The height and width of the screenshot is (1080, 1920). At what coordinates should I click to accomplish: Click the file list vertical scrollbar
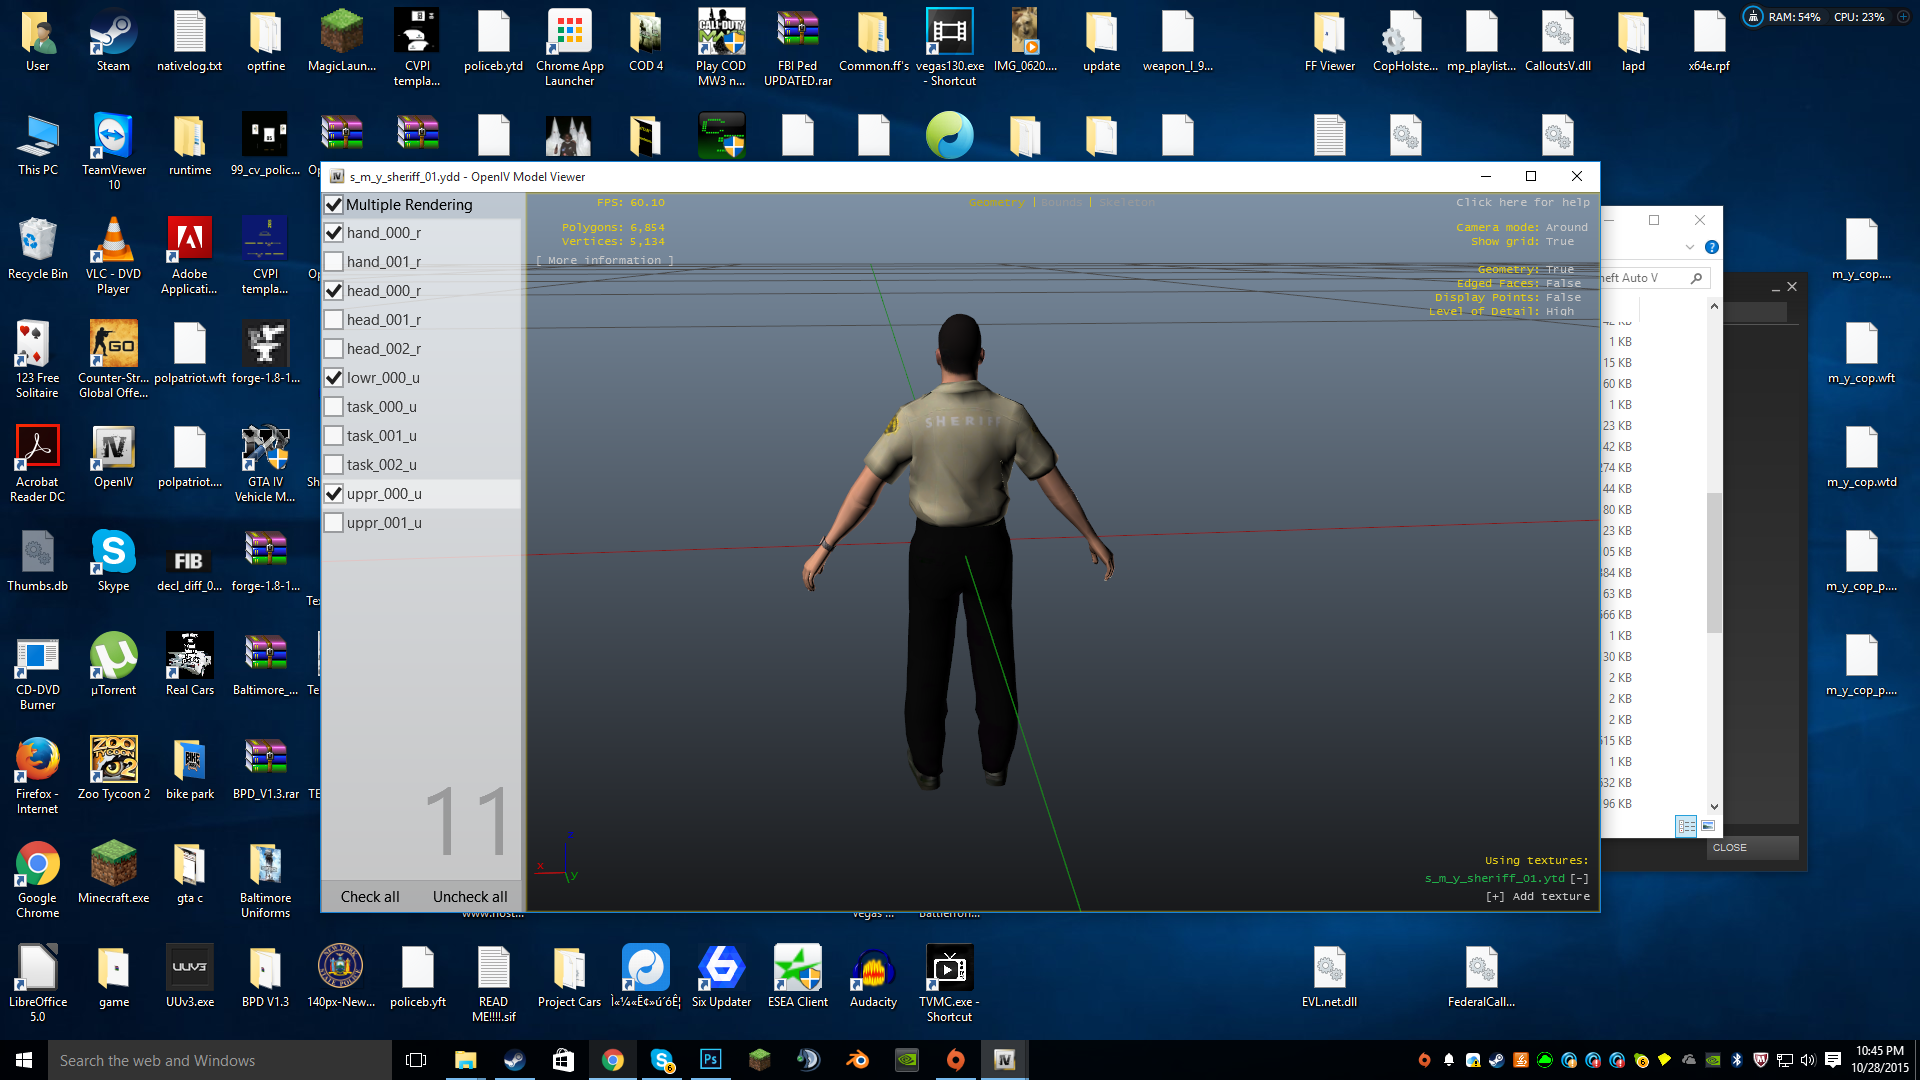point(1714,560)
